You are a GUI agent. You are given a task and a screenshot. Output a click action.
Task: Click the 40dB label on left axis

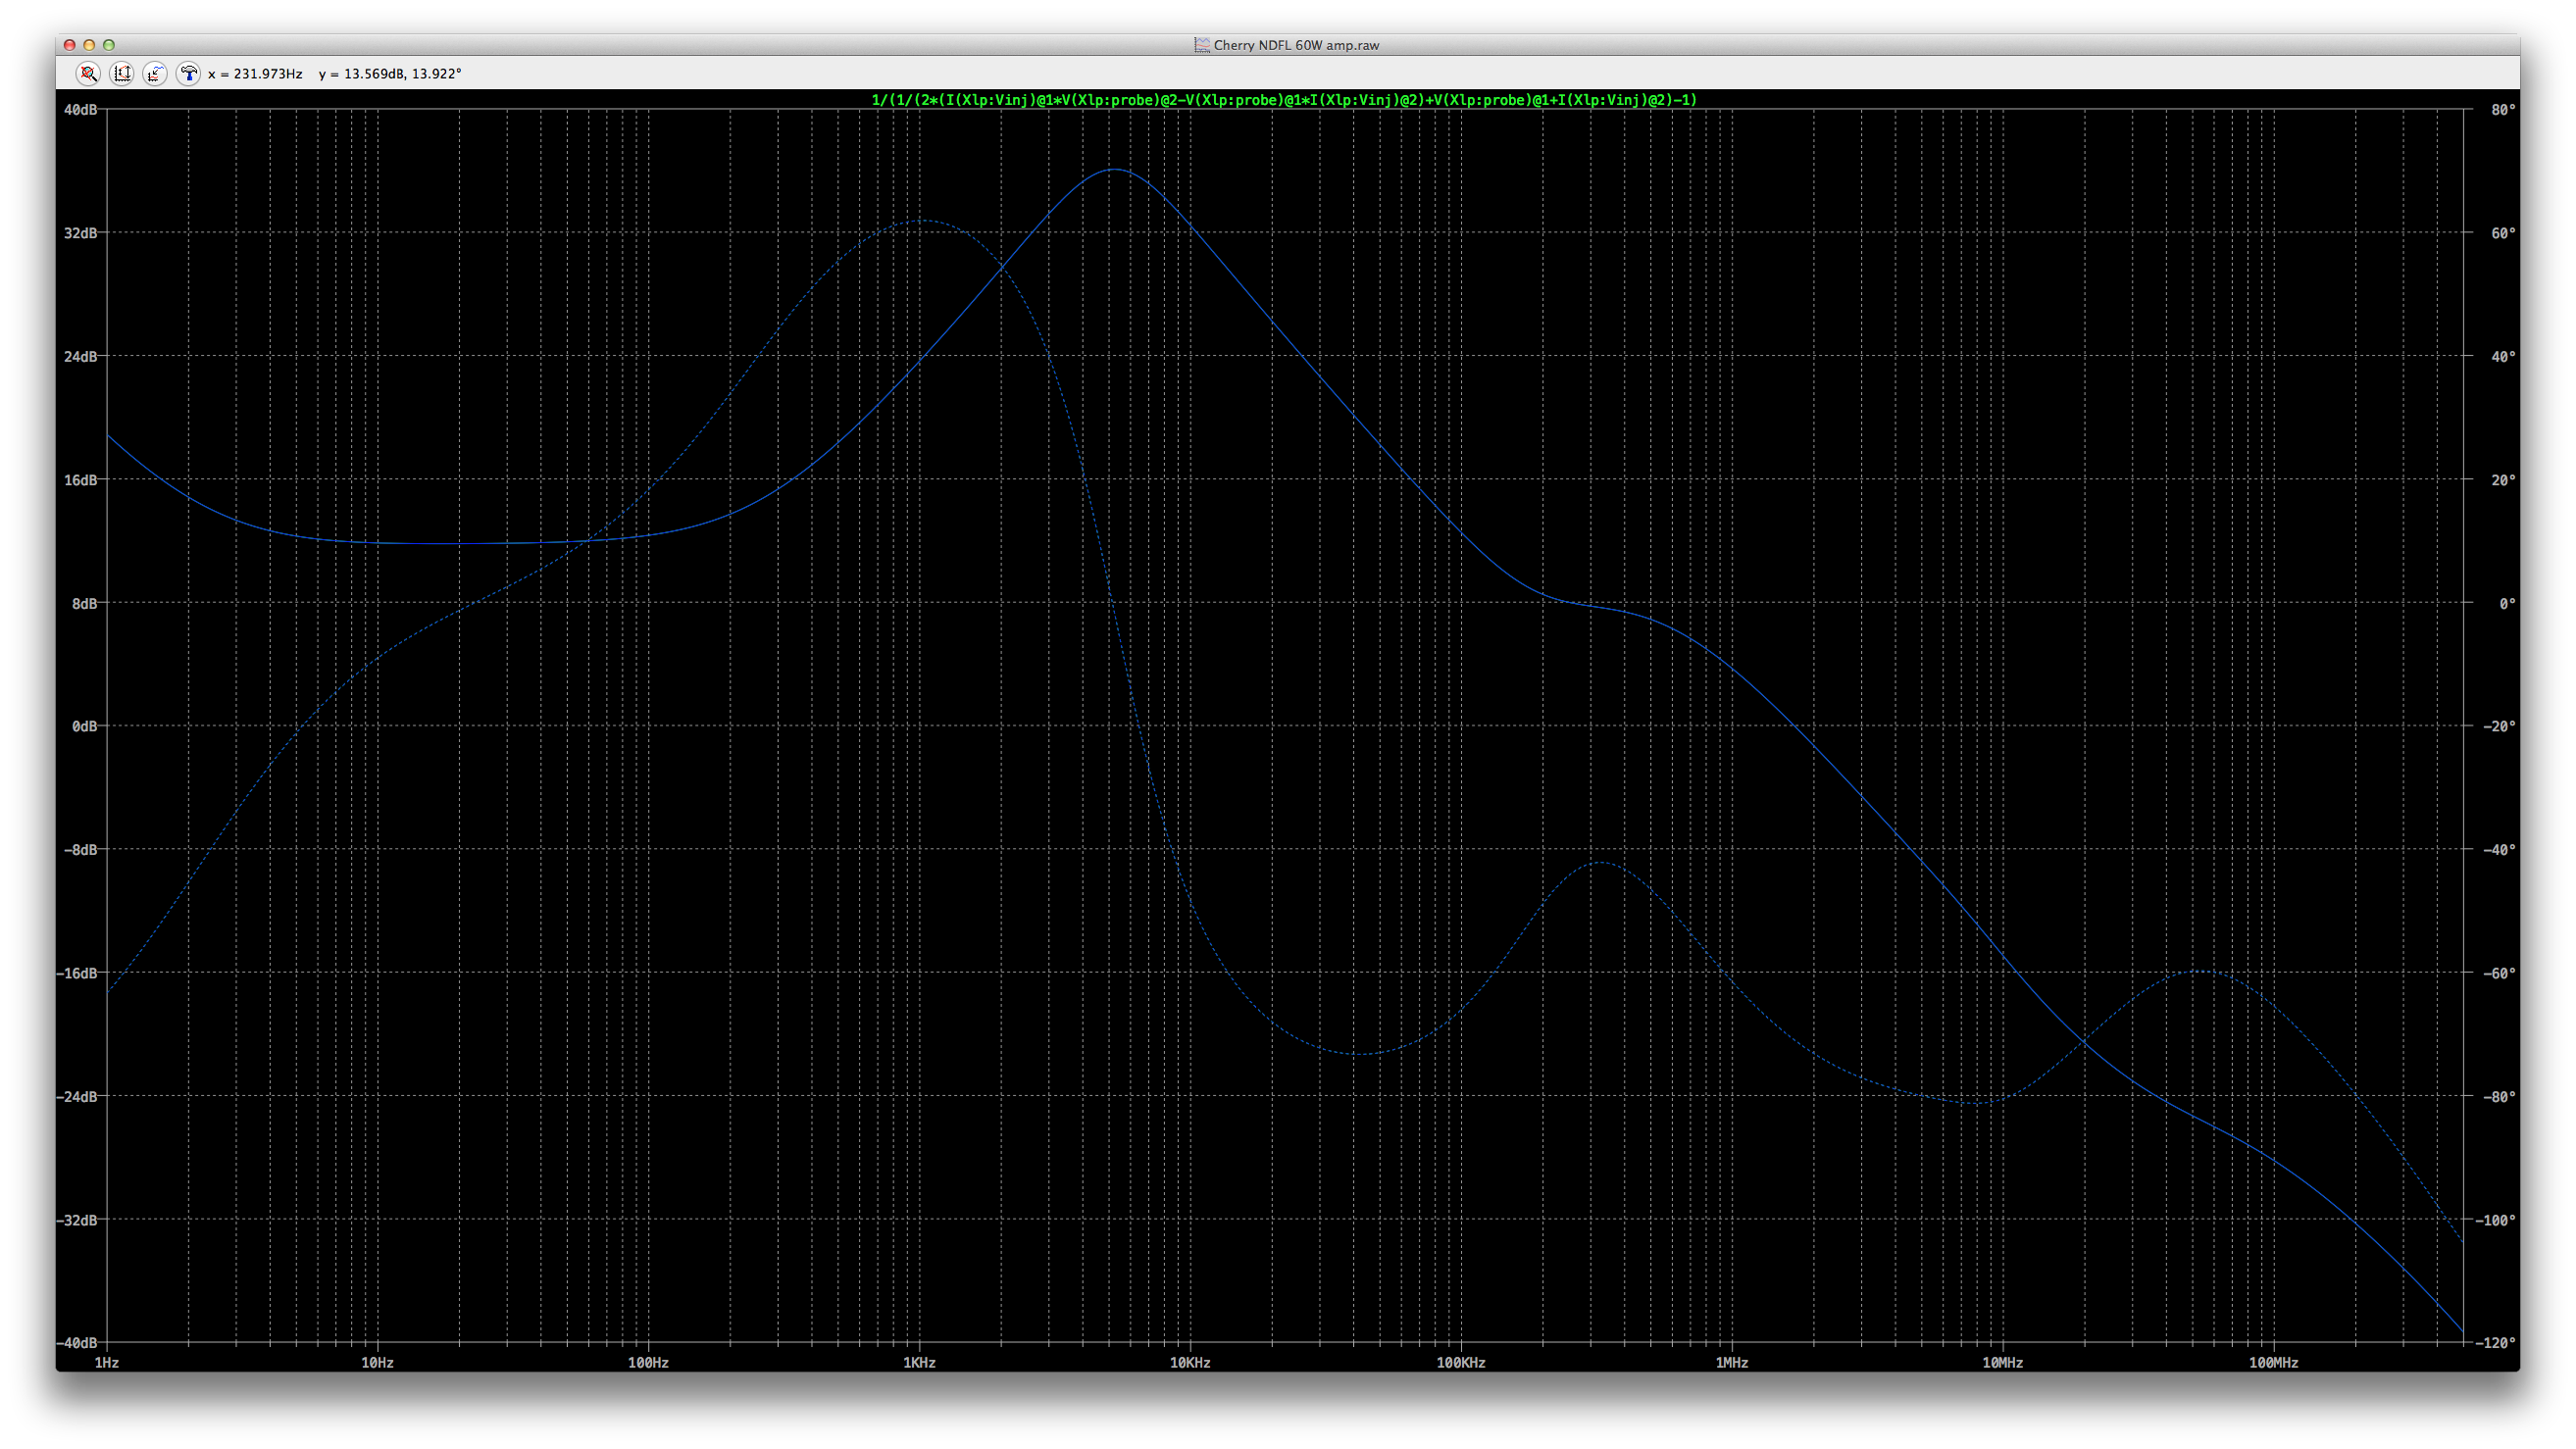coord(81,110)
